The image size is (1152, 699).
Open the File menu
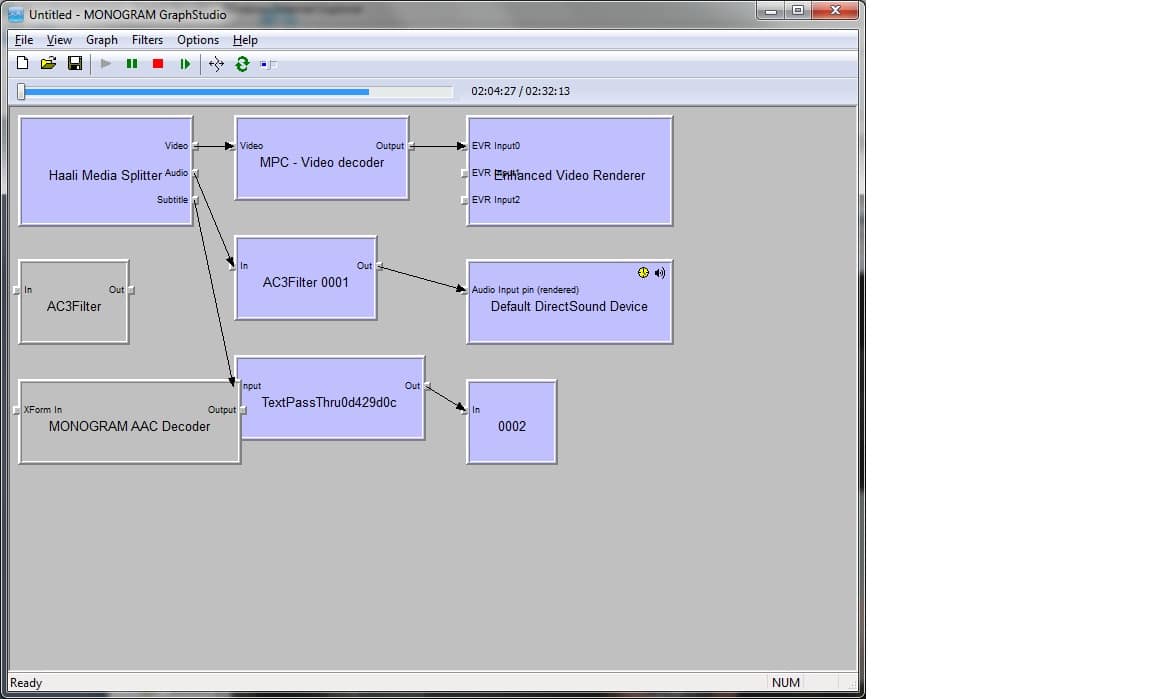click(24, 40)
